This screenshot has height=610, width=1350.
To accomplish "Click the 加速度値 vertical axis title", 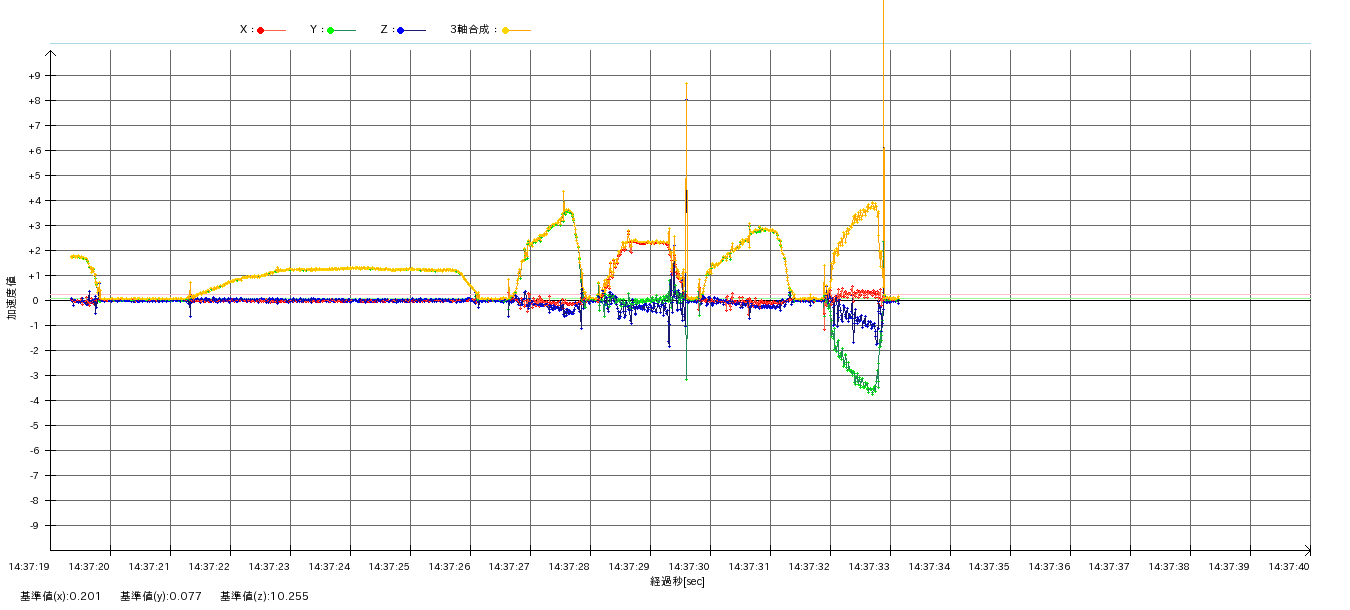I will [13, 298].
